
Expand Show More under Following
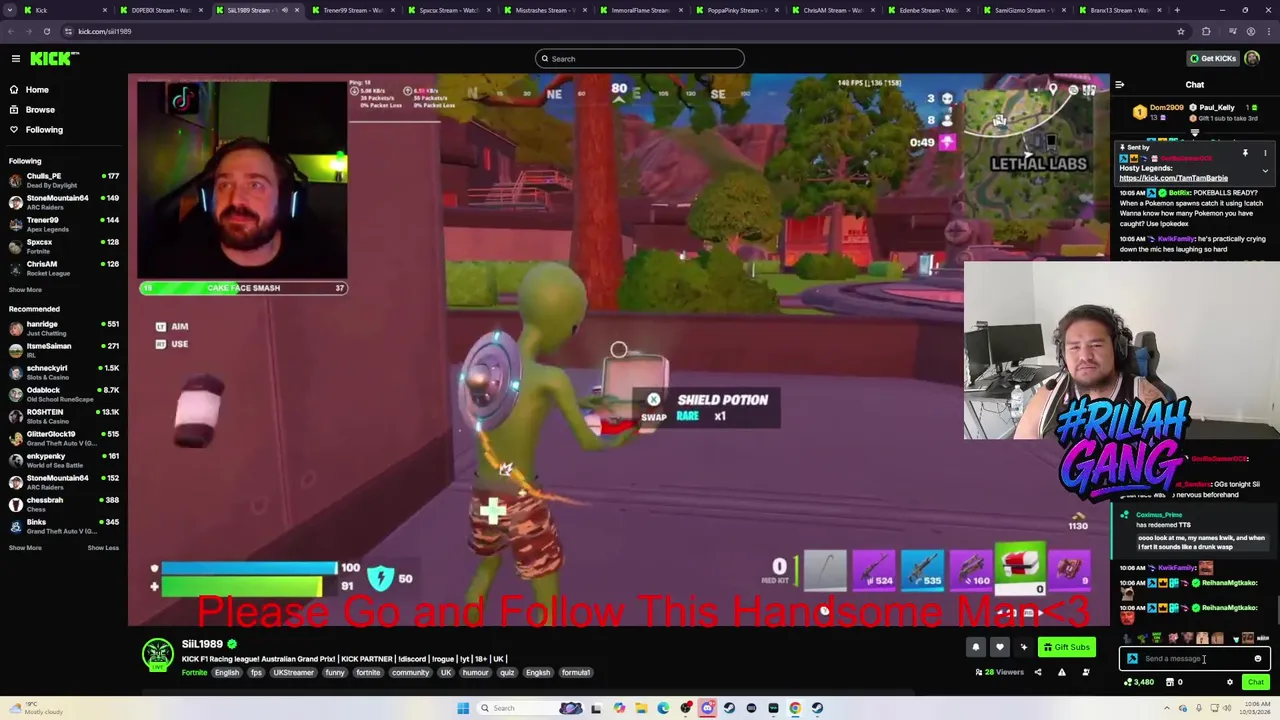pyautogui.click(x=25, y=290)
